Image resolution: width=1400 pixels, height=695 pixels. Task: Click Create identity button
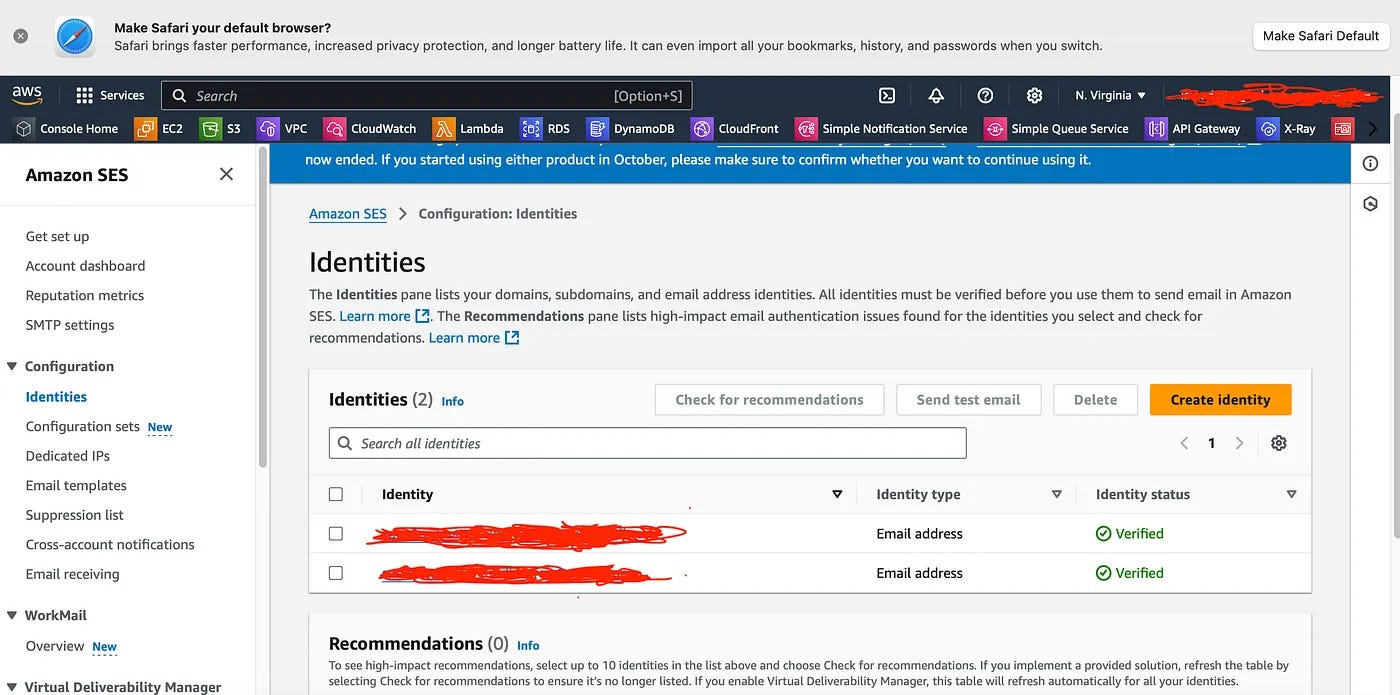1220,399
